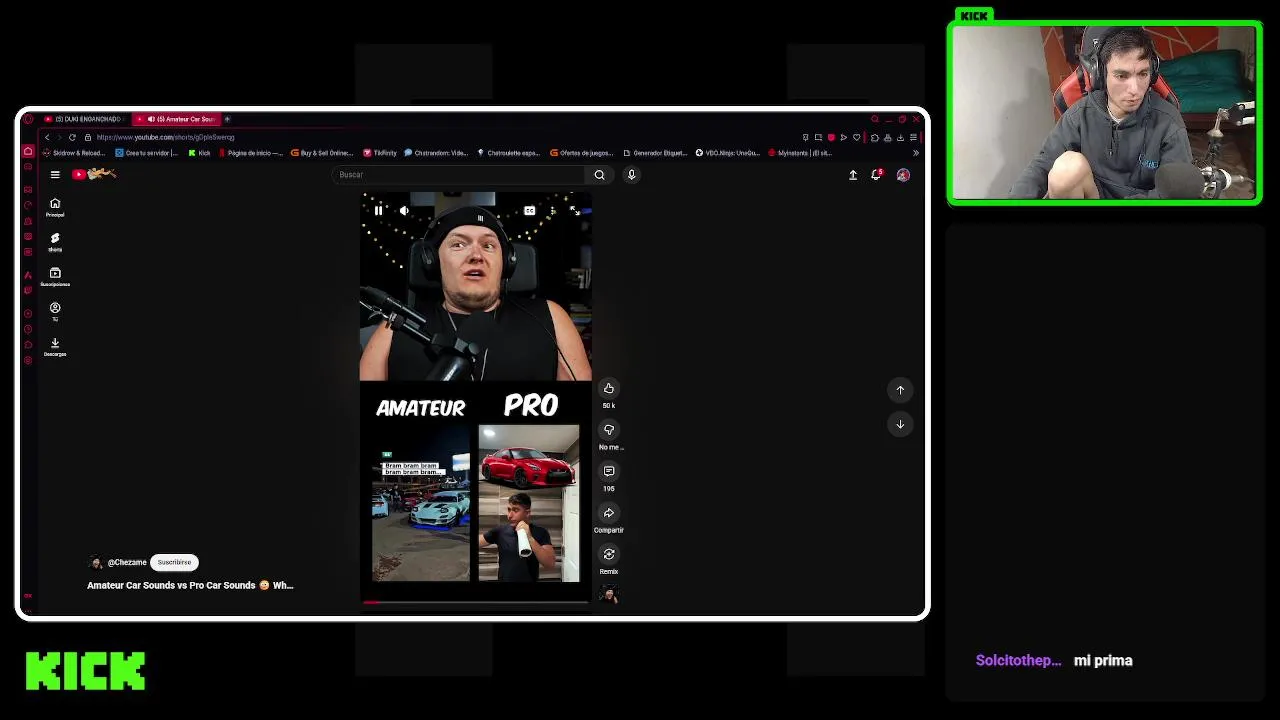Open the Short's comments
The height and width of the screenshot is (720, 1280).
pyautogui.click(x=609, y=471)
